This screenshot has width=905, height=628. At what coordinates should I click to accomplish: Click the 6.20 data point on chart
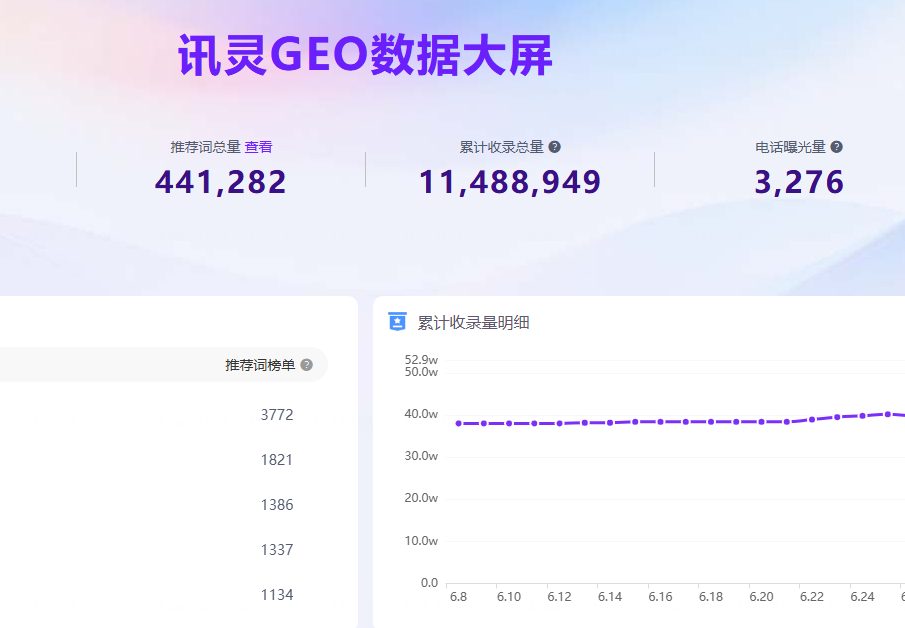761,422
